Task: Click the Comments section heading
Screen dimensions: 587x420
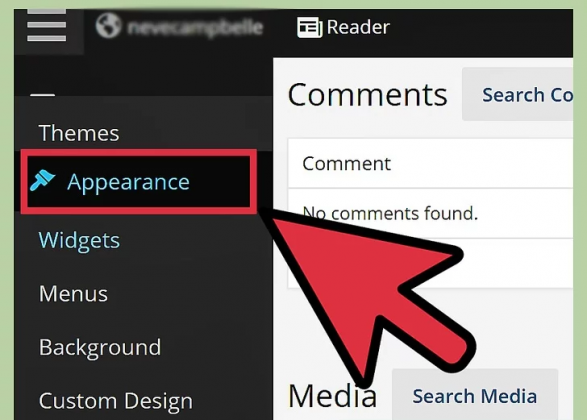Action: [368, 95]
